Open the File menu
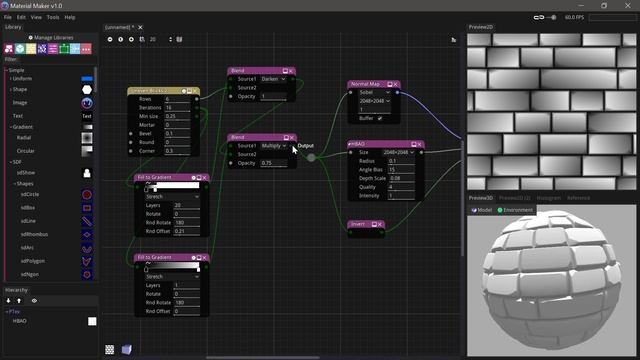640x360 pixels. coord(8,18)
